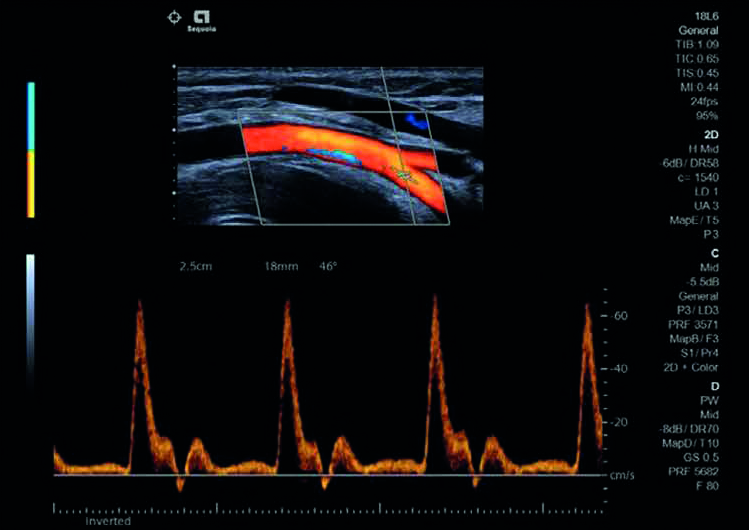
Task: Click the 18L6 transducer label
Action: [719, 18]
